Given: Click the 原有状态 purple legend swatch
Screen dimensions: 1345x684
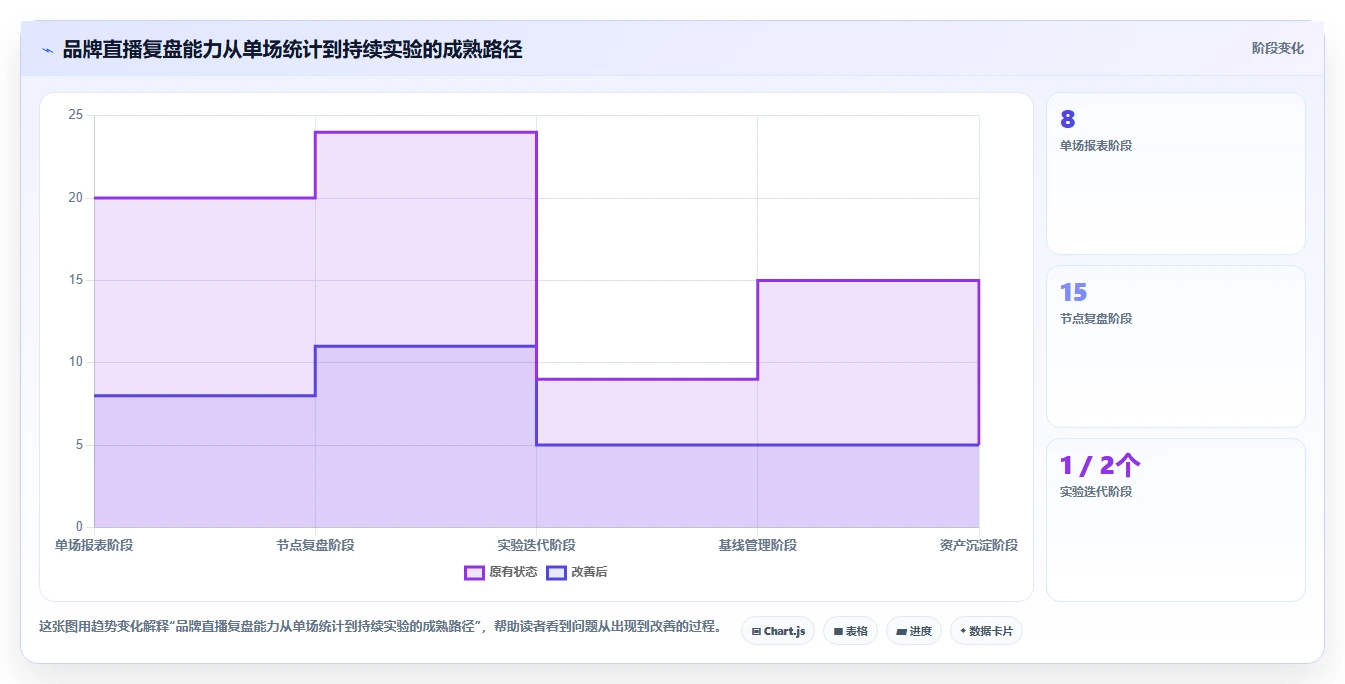Looking at the screenshot, I should tap(474, 572).
